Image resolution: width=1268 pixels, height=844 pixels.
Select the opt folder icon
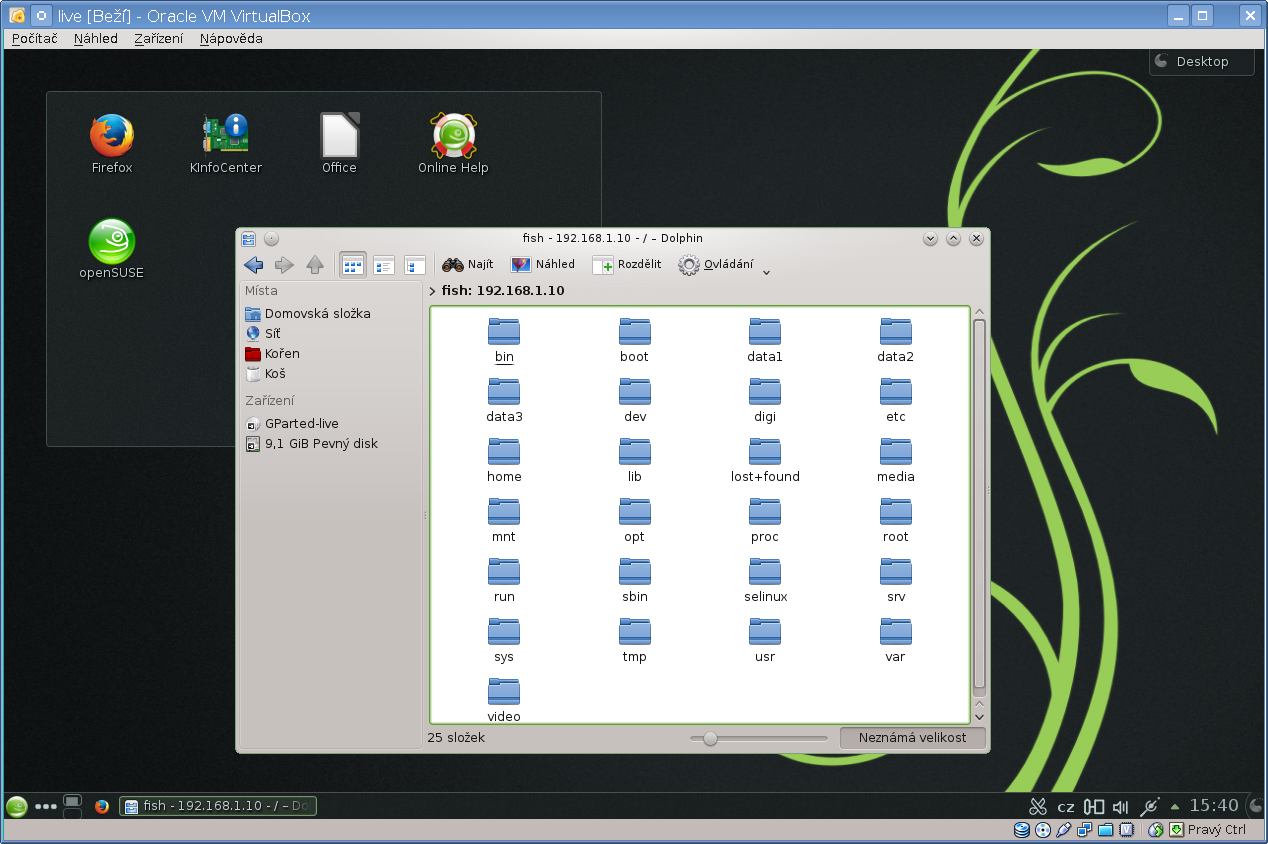635,512
